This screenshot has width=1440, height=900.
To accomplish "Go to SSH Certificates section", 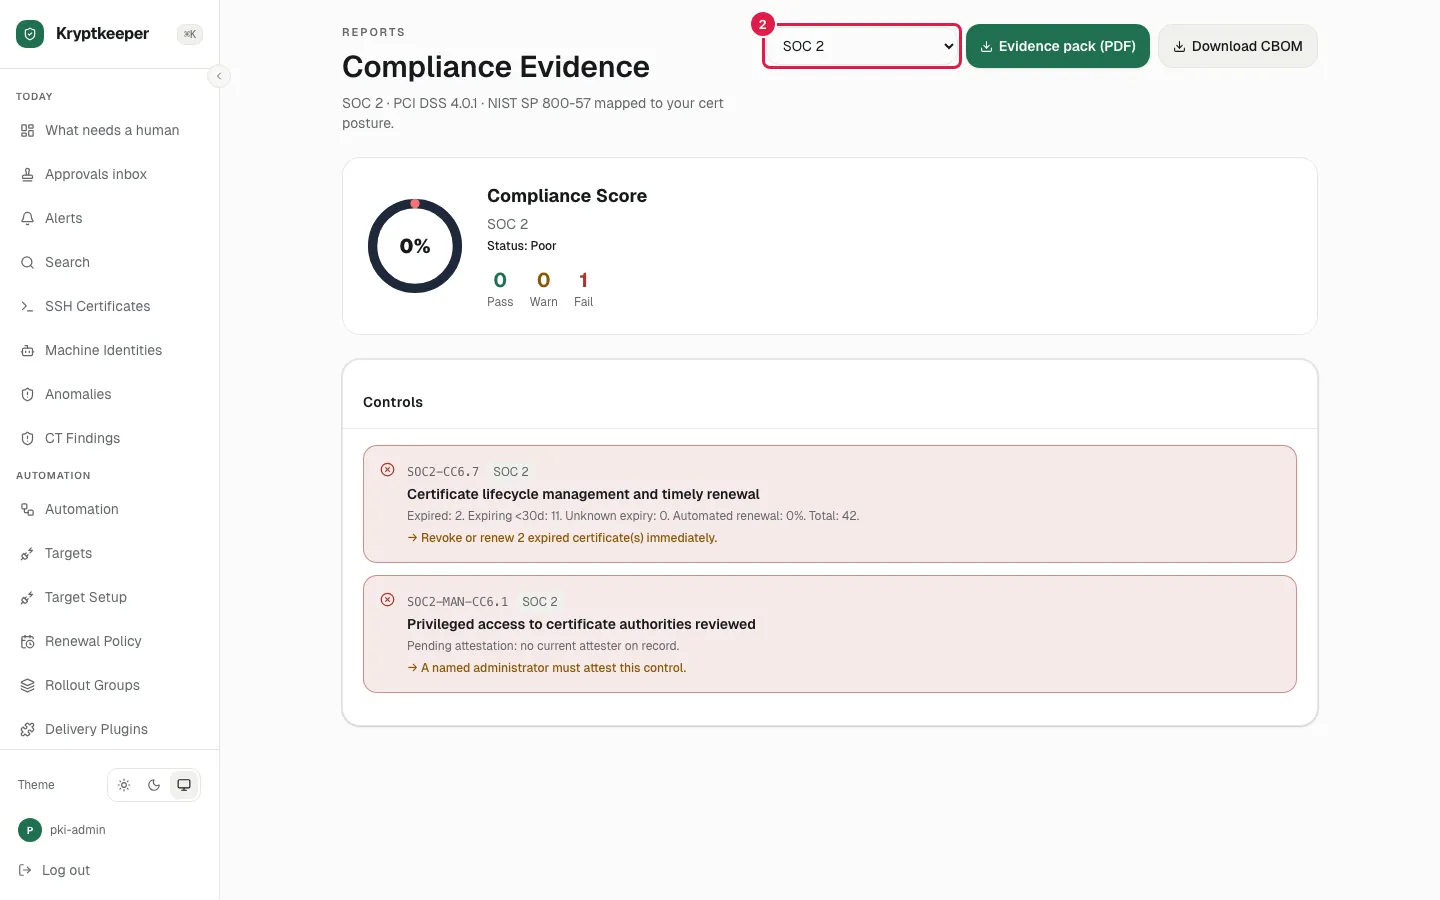I will tap(97, 306).
